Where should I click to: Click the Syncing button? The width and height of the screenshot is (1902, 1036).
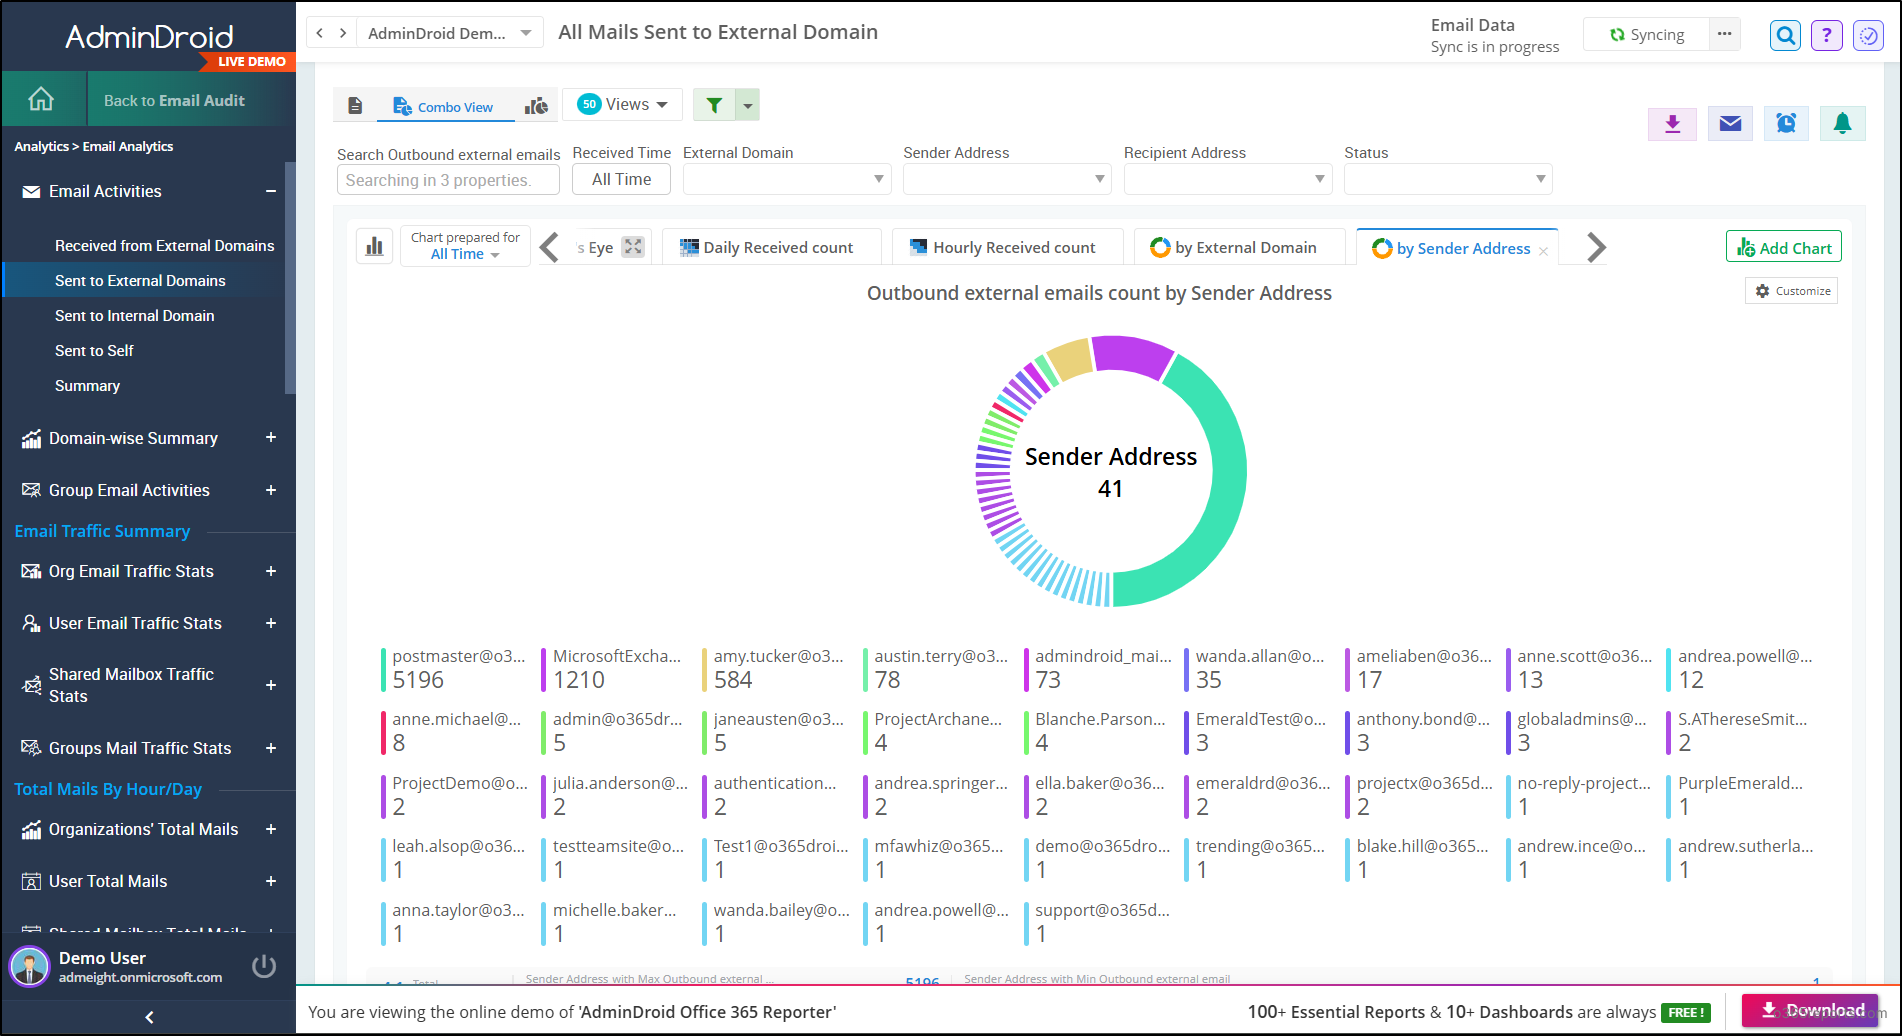tap(1647, 34)
